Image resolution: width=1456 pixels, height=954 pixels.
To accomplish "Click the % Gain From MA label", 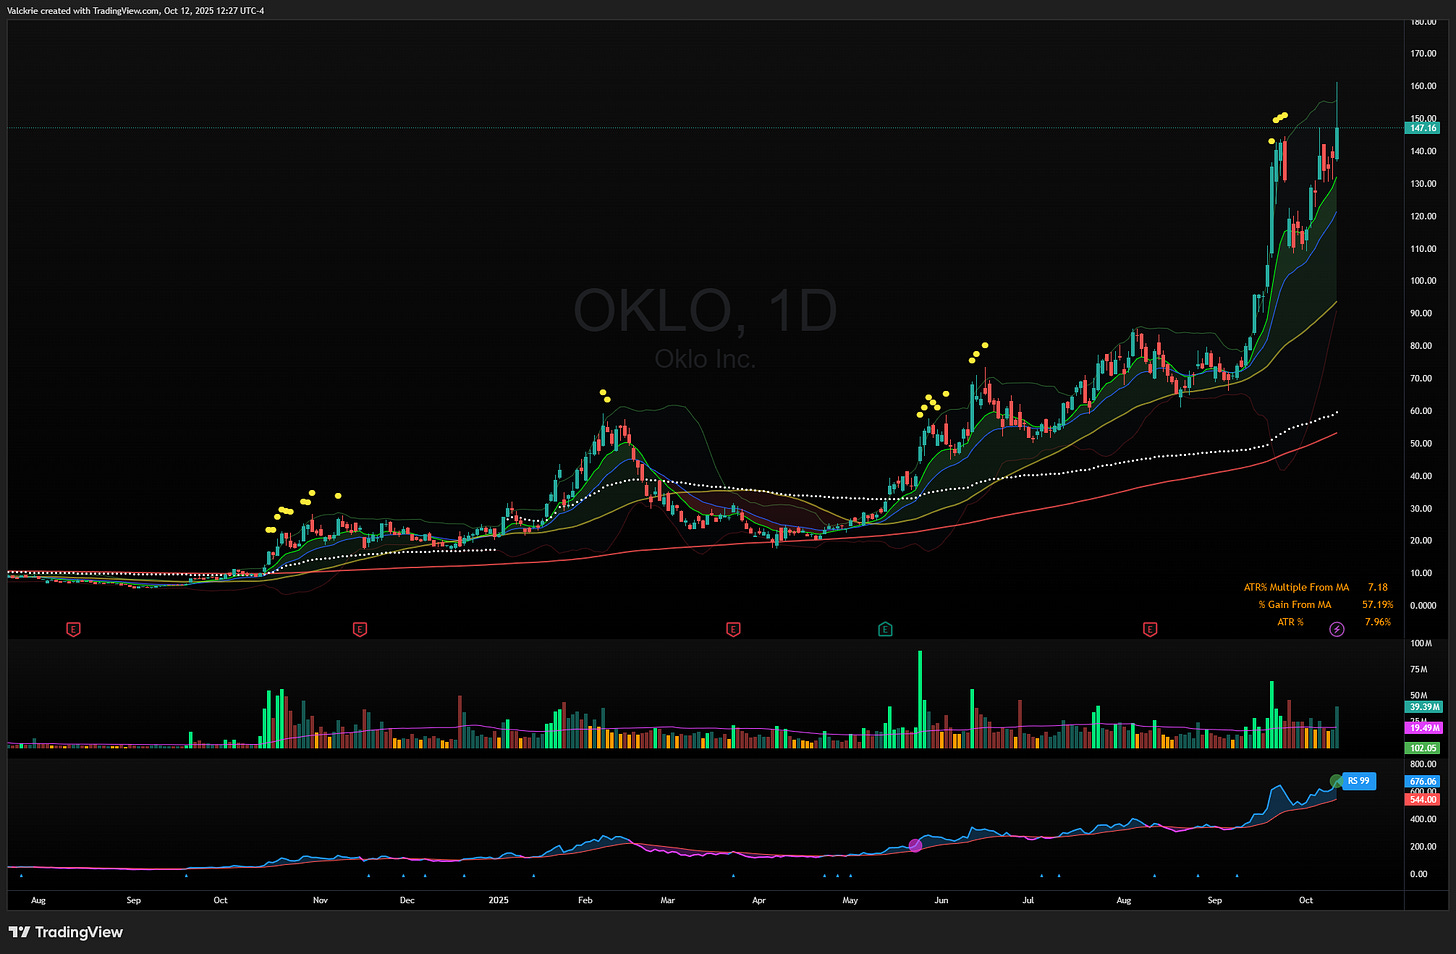I will click(1295, 604).
